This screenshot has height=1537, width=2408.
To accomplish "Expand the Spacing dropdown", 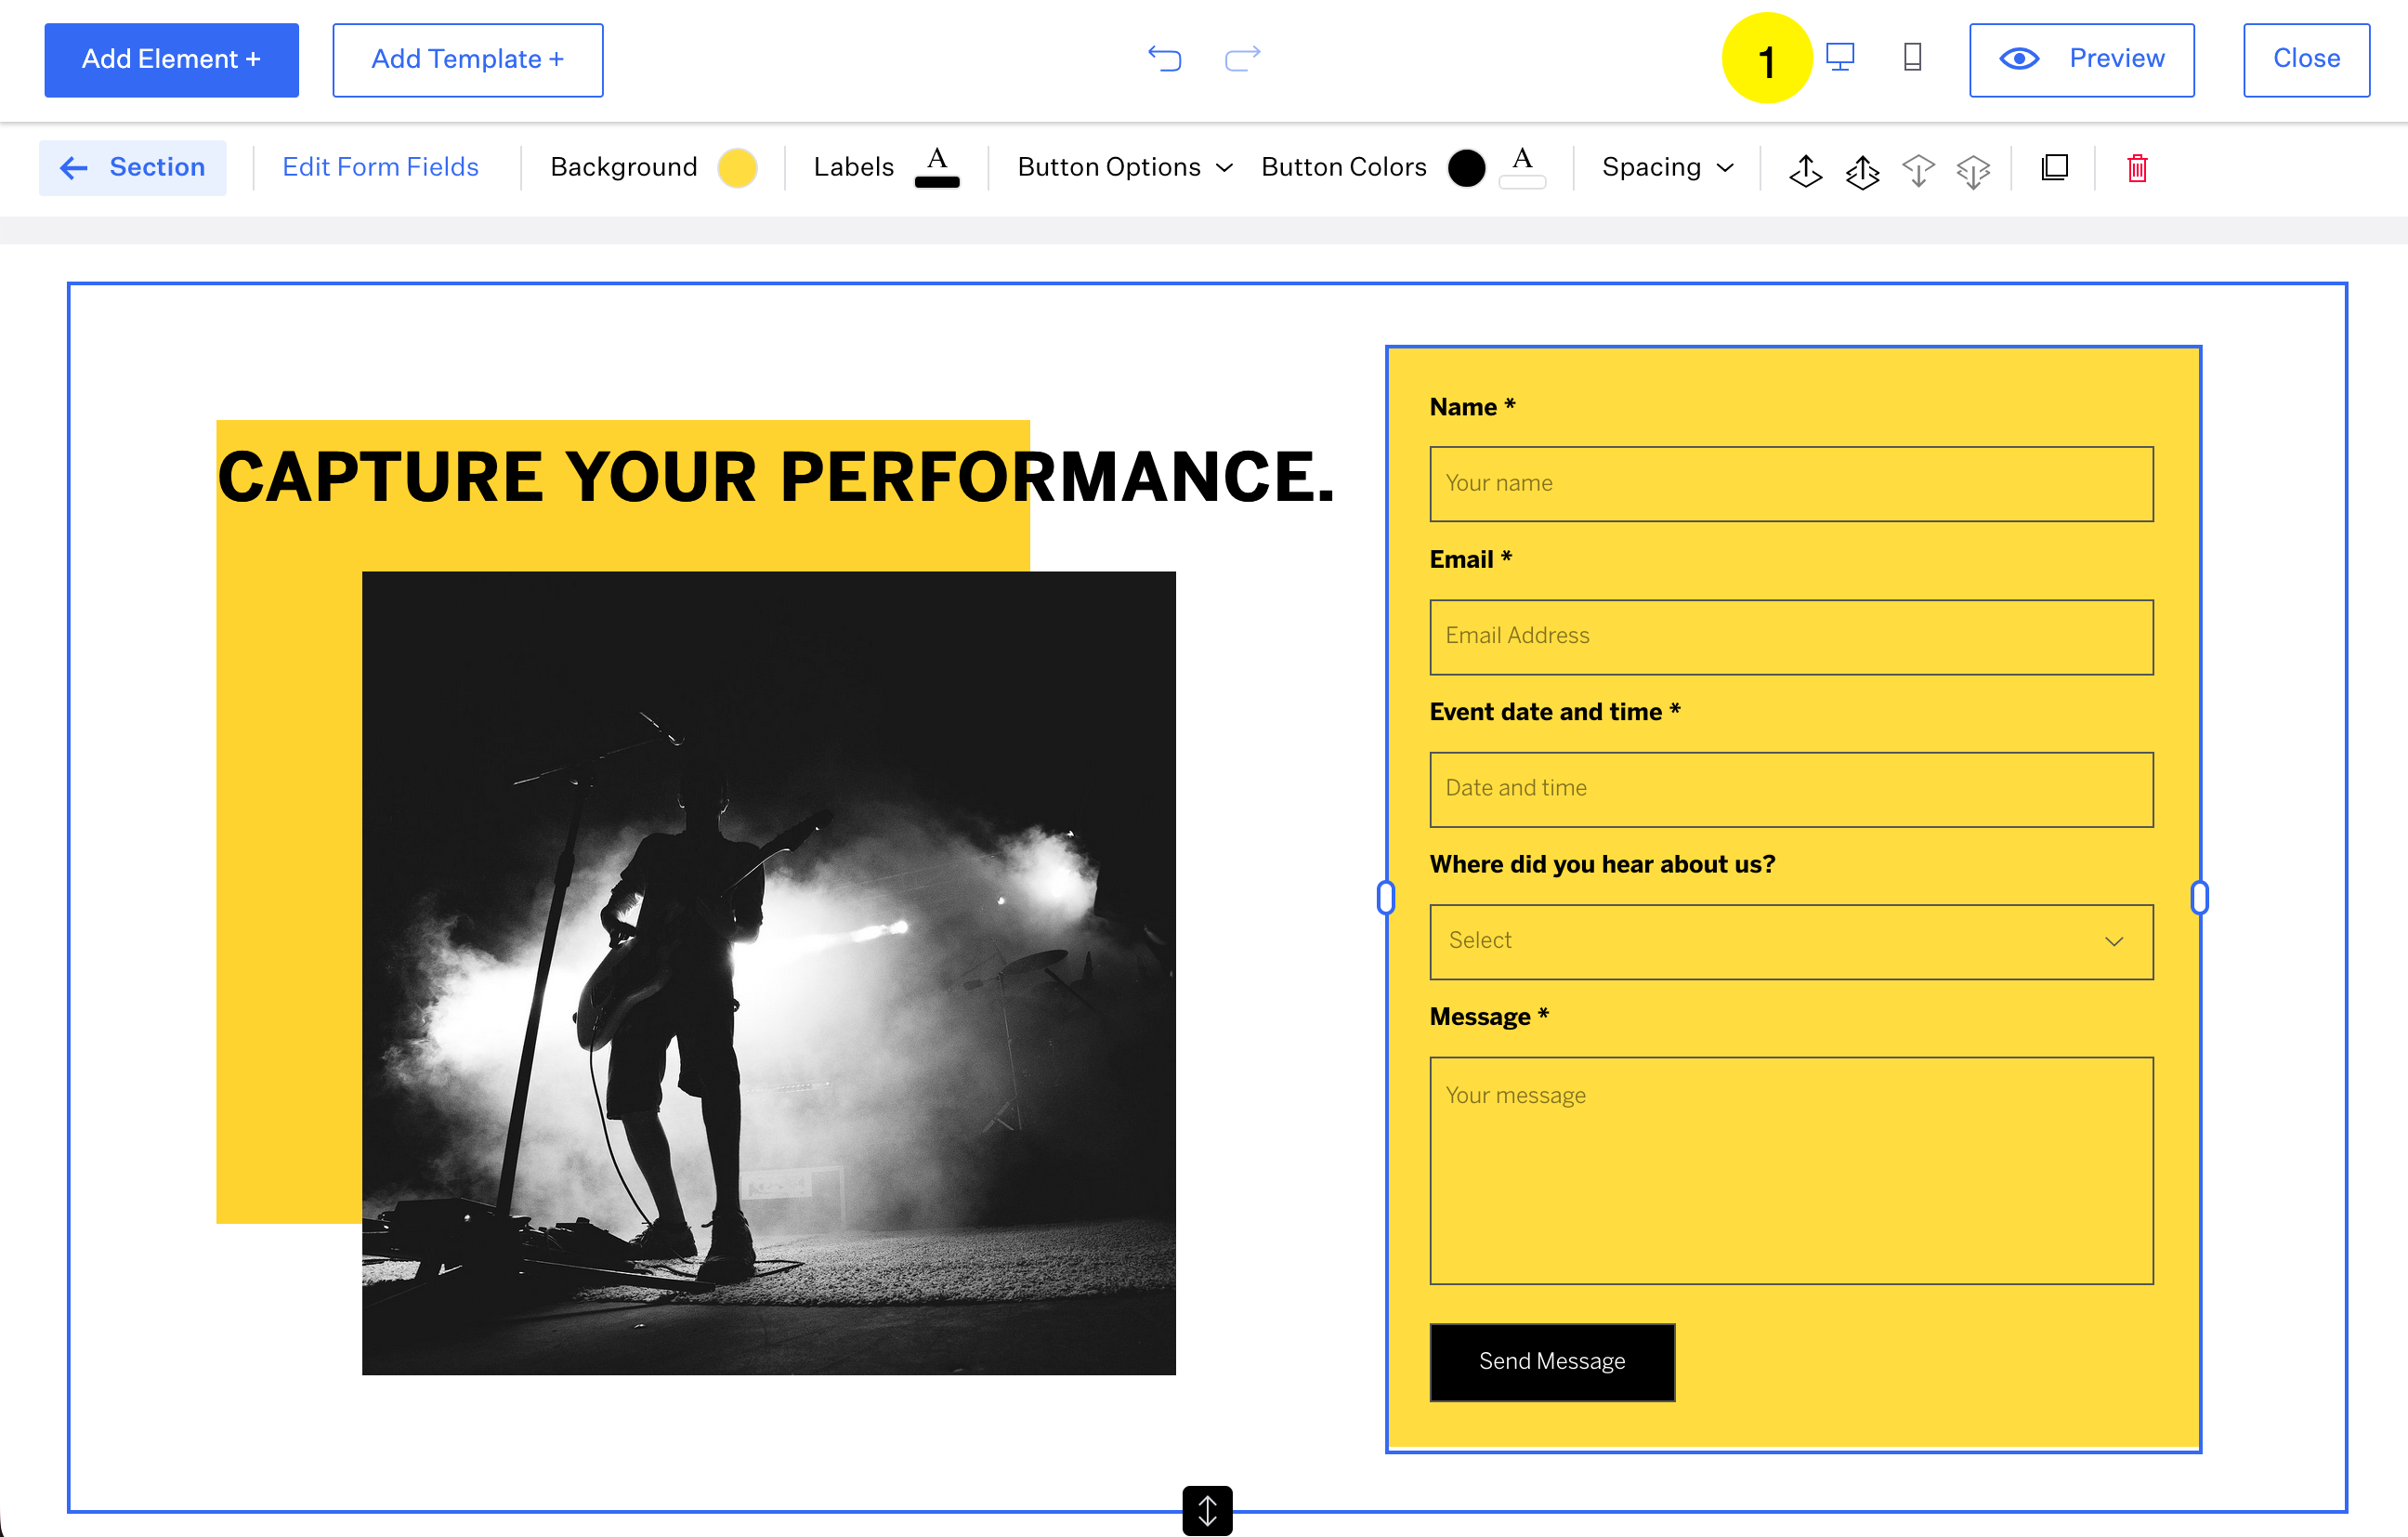I will [x=1667, y=167].
